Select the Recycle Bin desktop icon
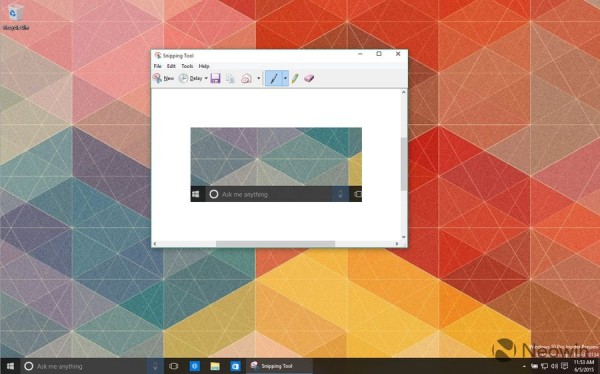Screen dimensions: 600x374 point(15,17)
